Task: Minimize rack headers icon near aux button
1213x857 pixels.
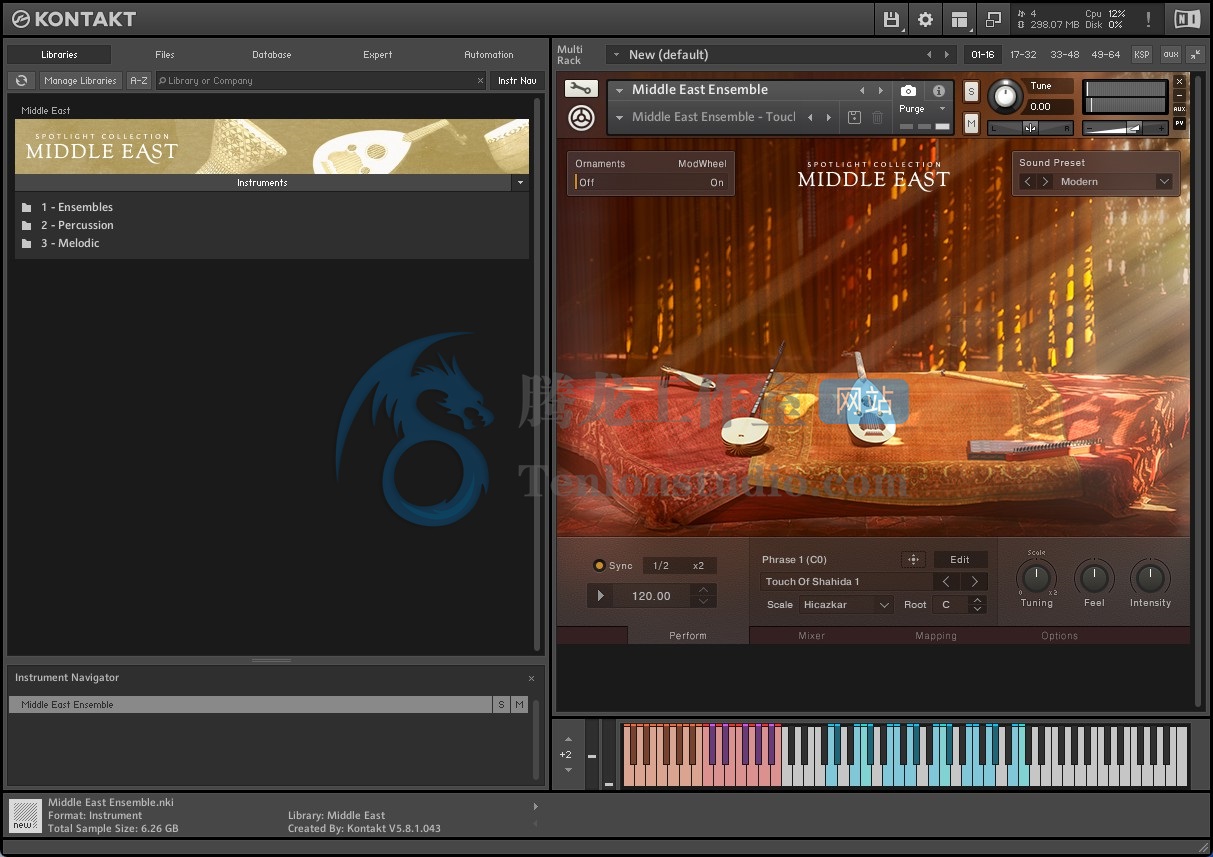Action: click(1197, 55)
